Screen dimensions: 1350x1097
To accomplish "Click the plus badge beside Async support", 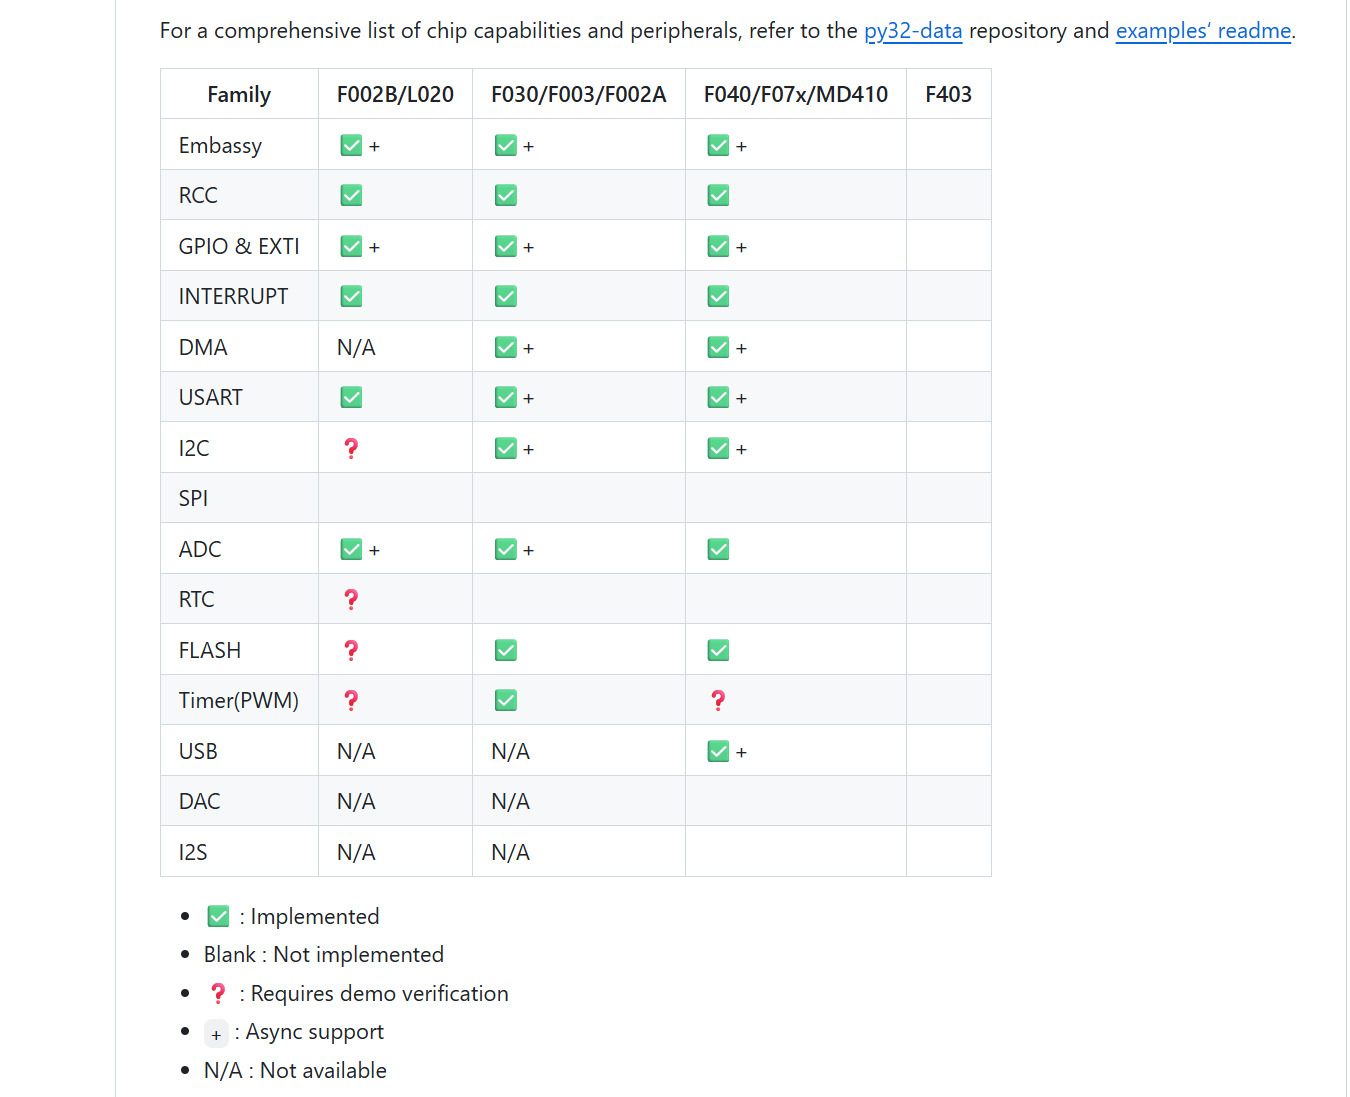I will tap(216, 1034).
